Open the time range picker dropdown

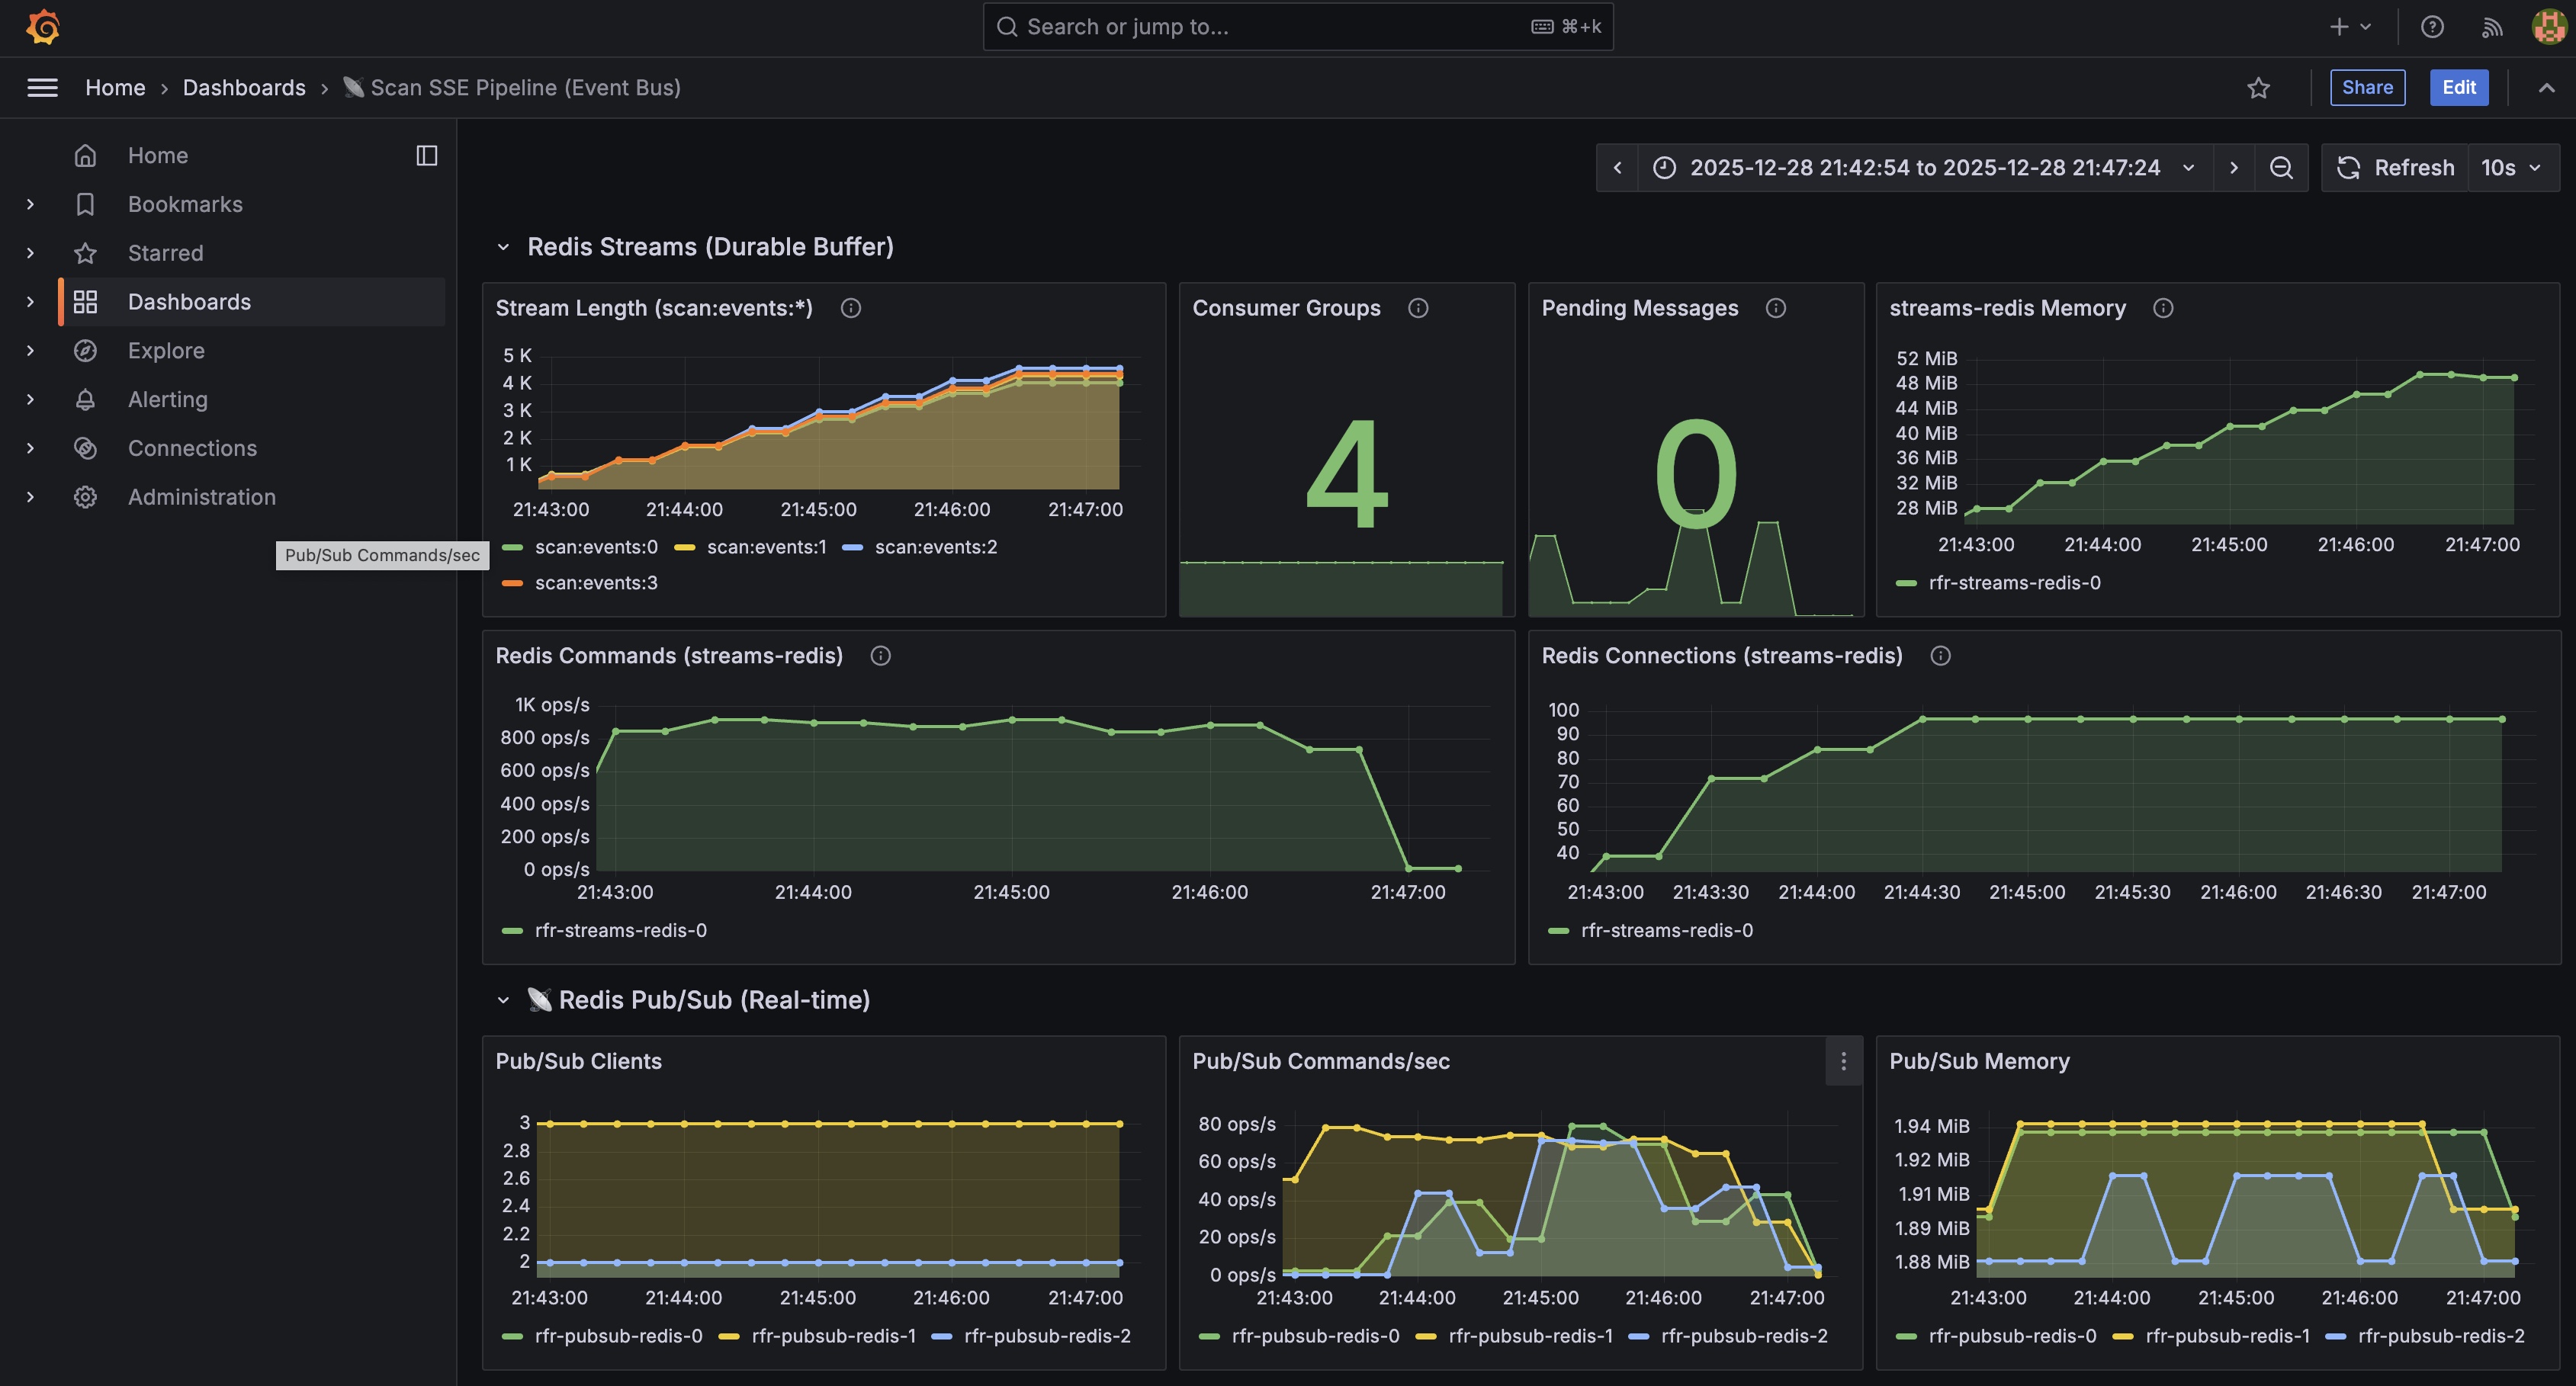click(x=1924, y=168)
